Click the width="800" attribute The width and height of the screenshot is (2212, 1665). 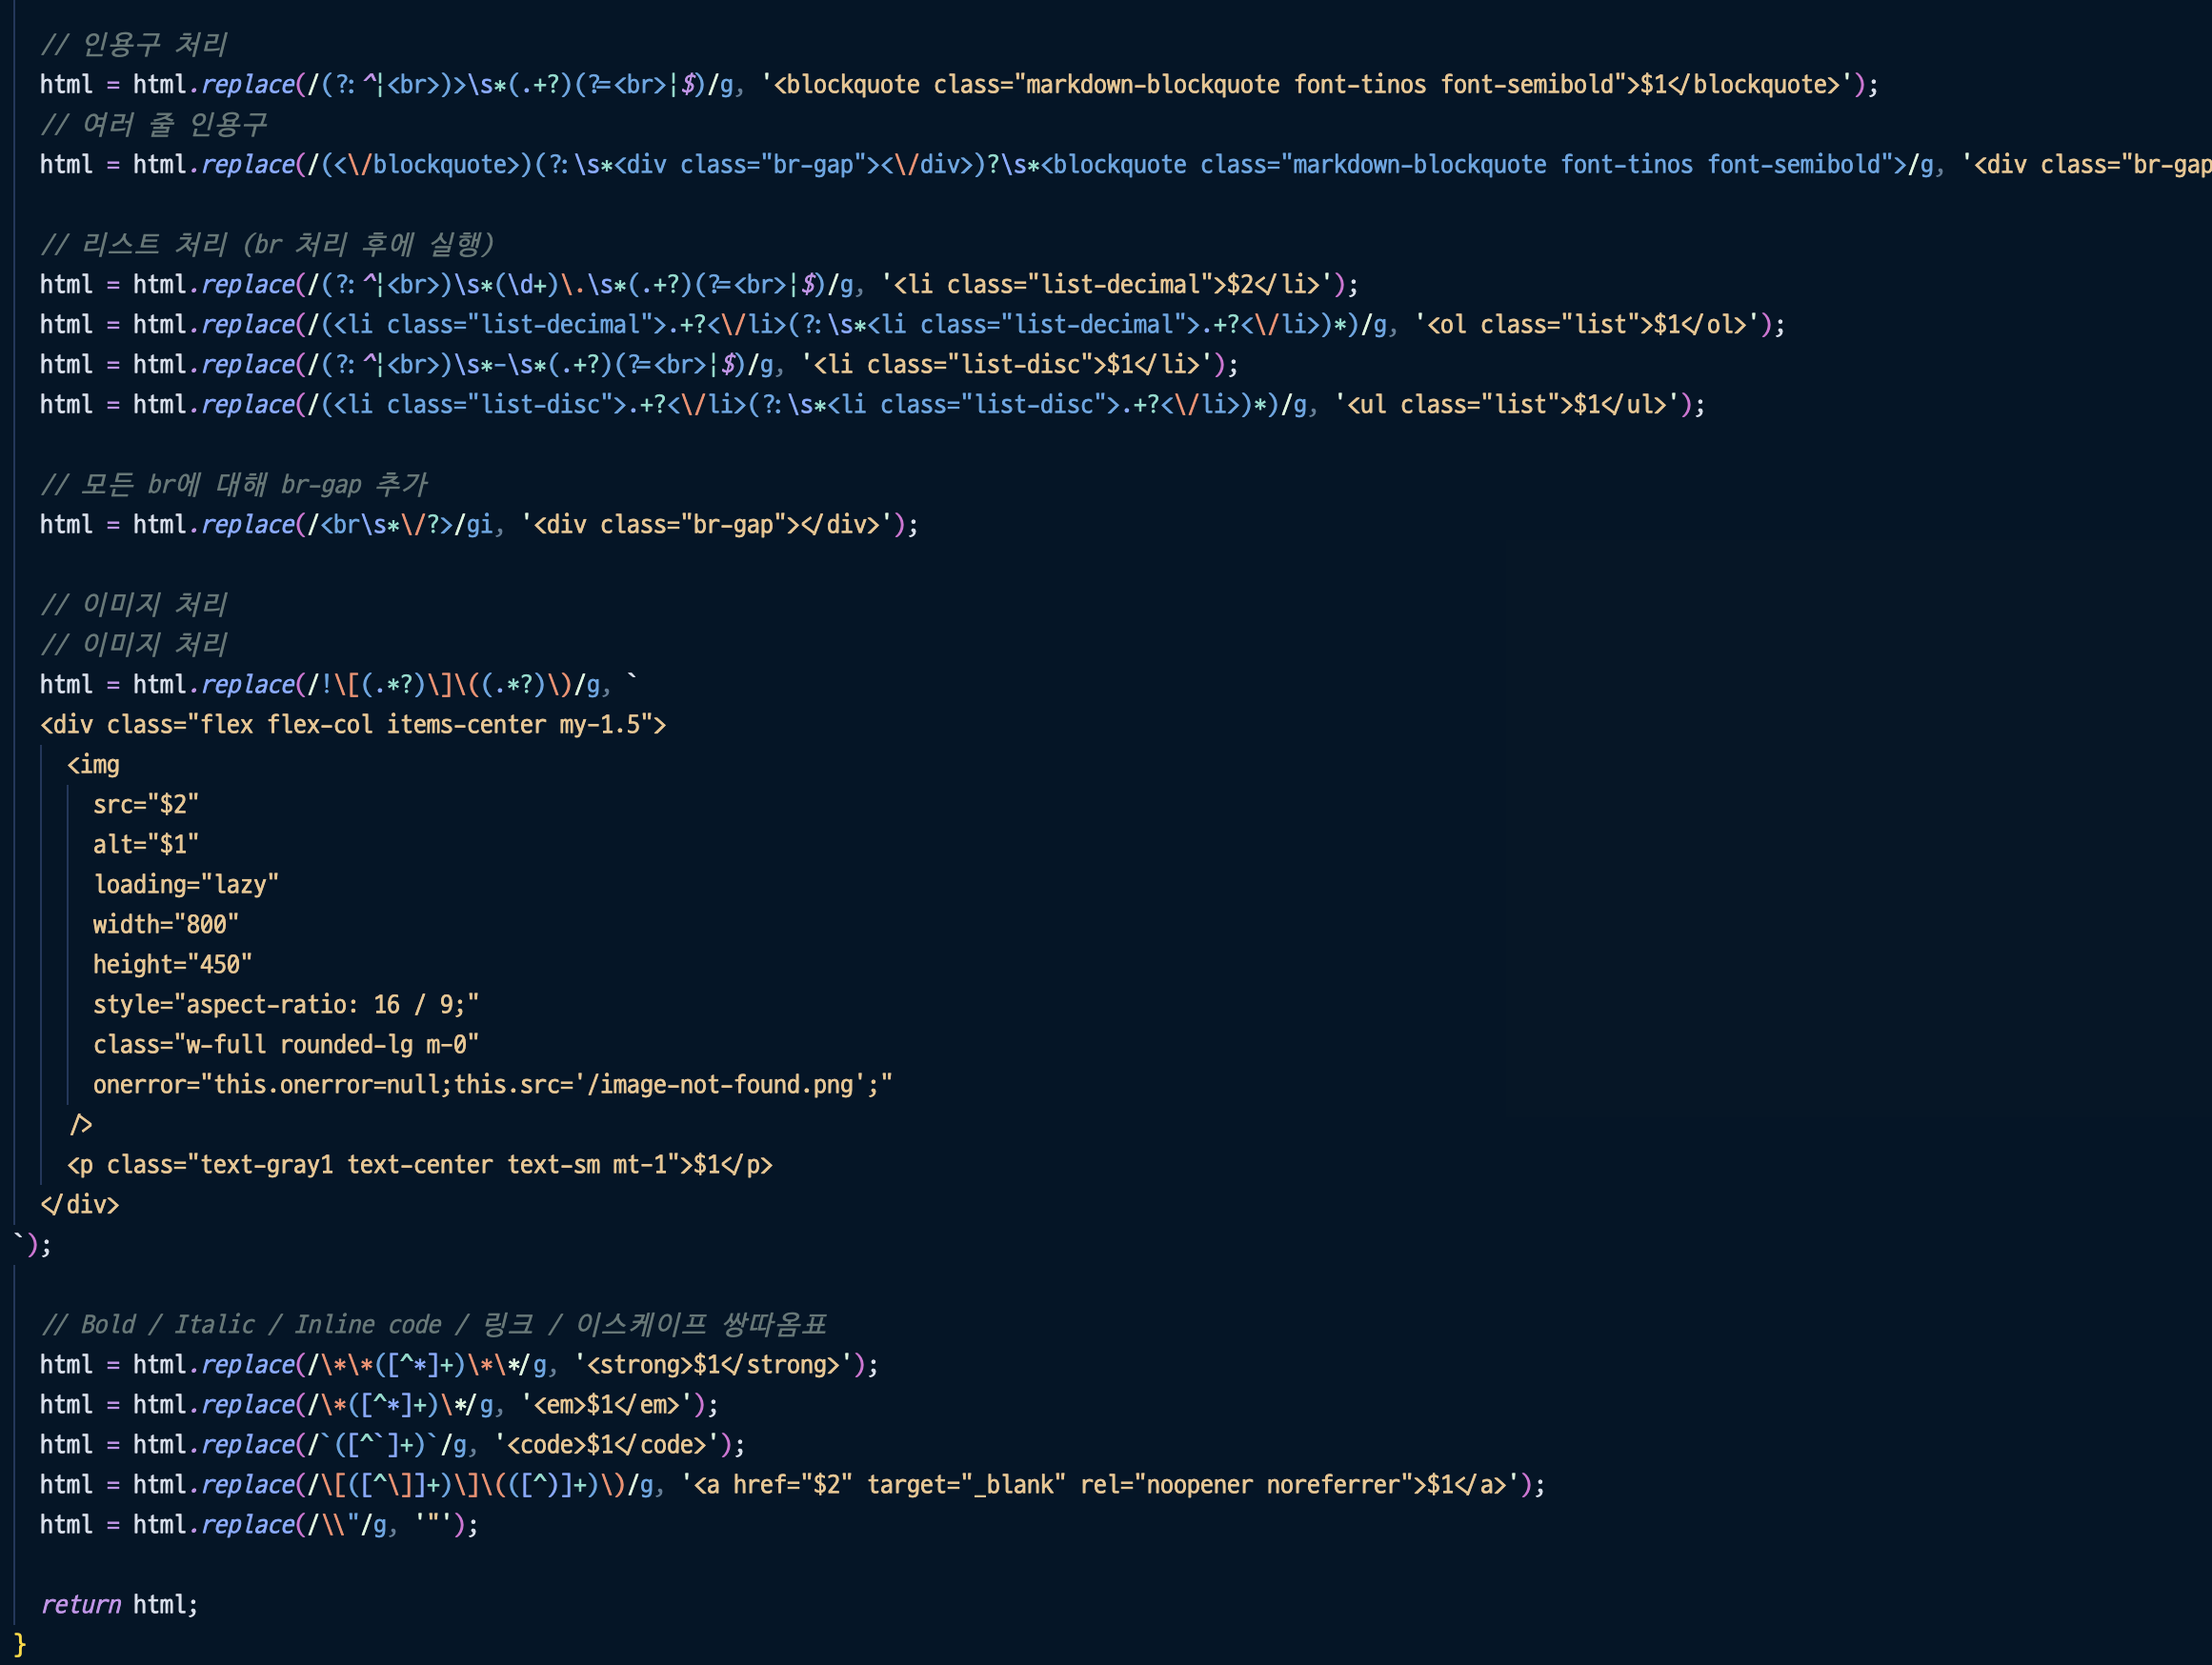pos(166,925)
